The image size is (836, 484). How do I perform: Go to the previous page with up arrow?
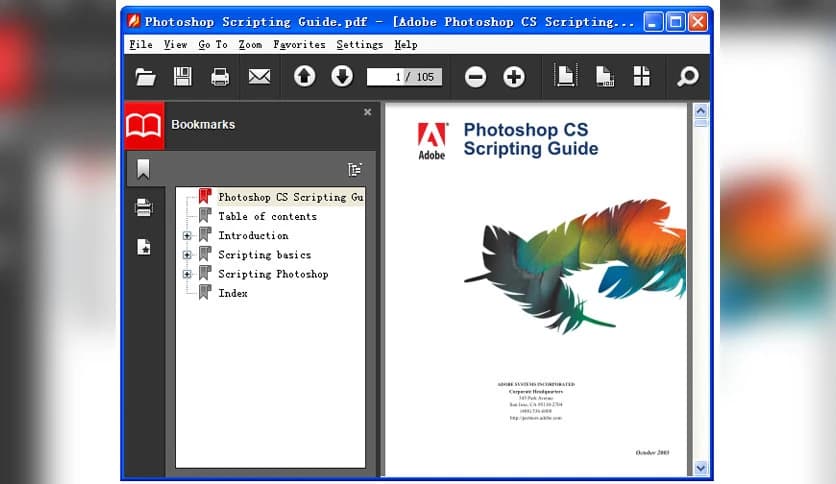click(x=304, y=76)
